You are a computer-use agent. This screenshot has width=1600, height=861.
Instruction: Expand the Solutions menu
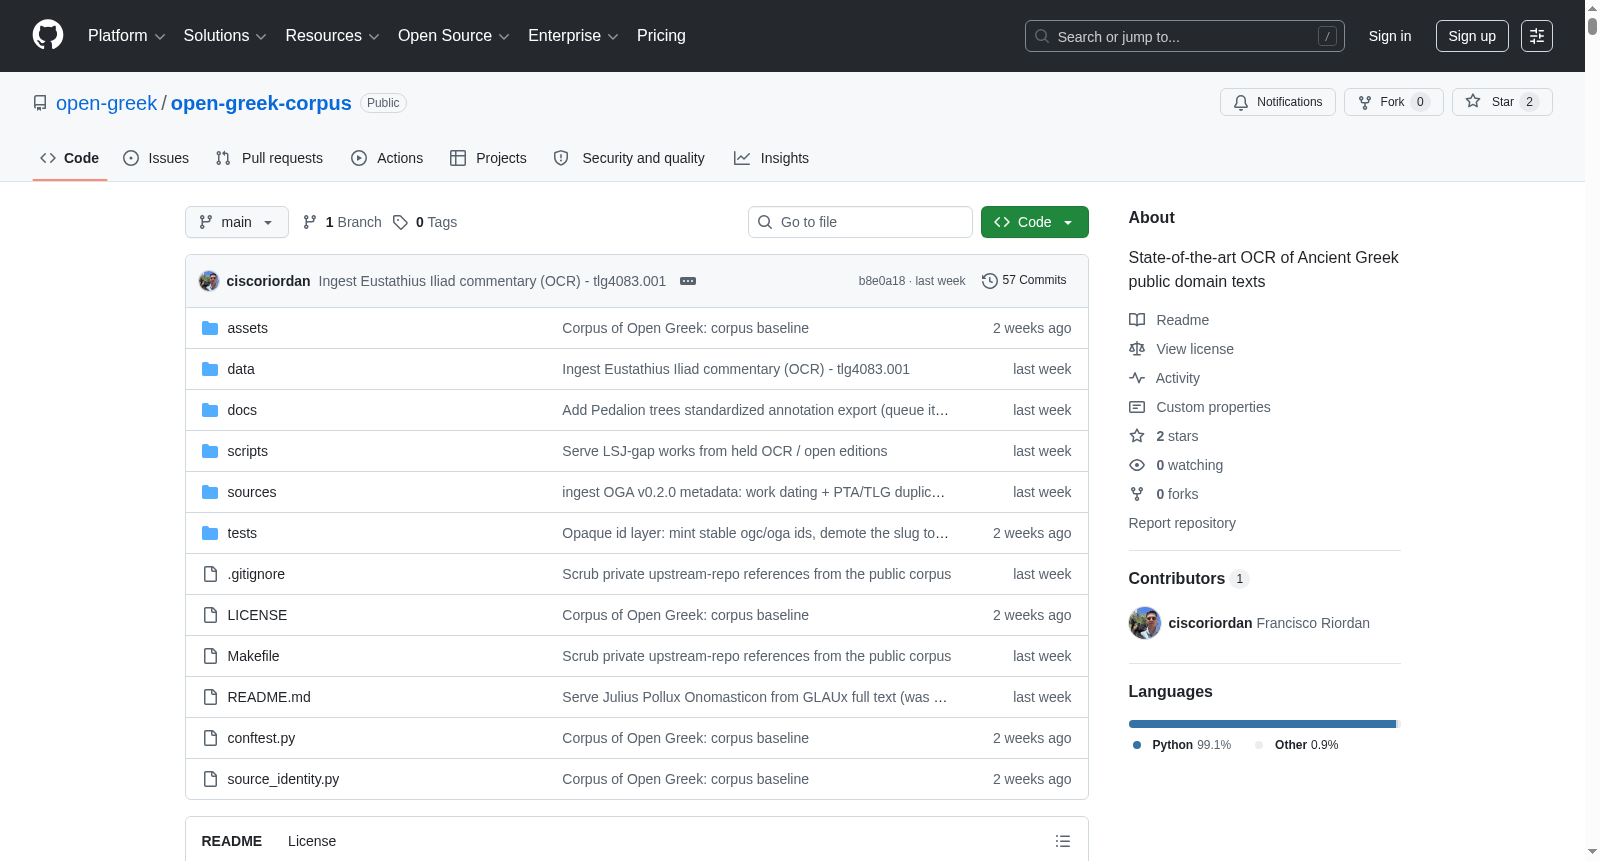pyautogui.click(x=225, y=36)
